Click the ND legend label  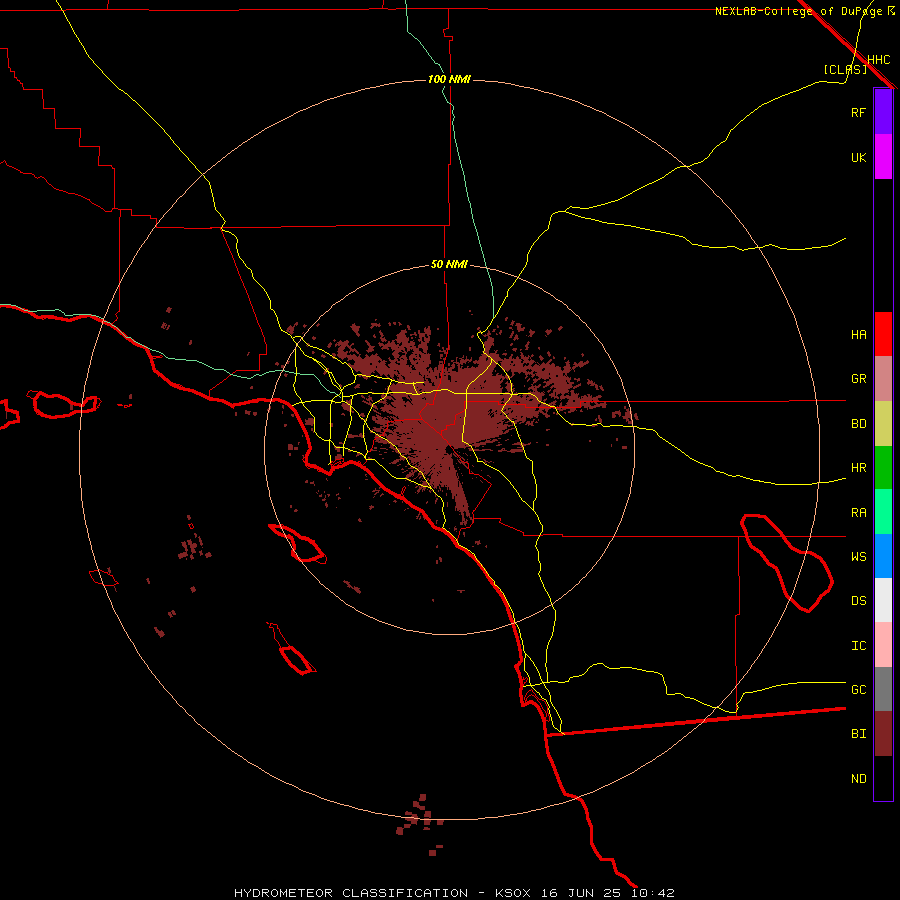858,779
